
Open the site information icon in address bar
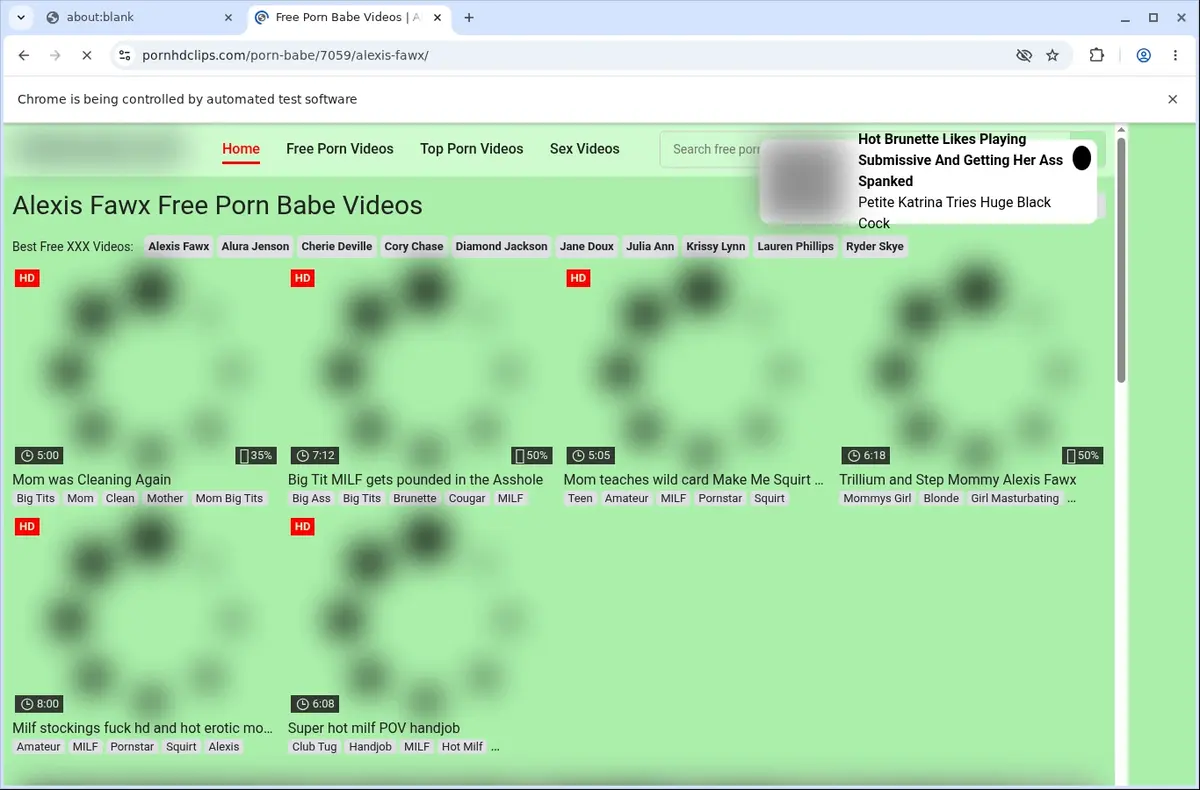(x=124, y=56)
